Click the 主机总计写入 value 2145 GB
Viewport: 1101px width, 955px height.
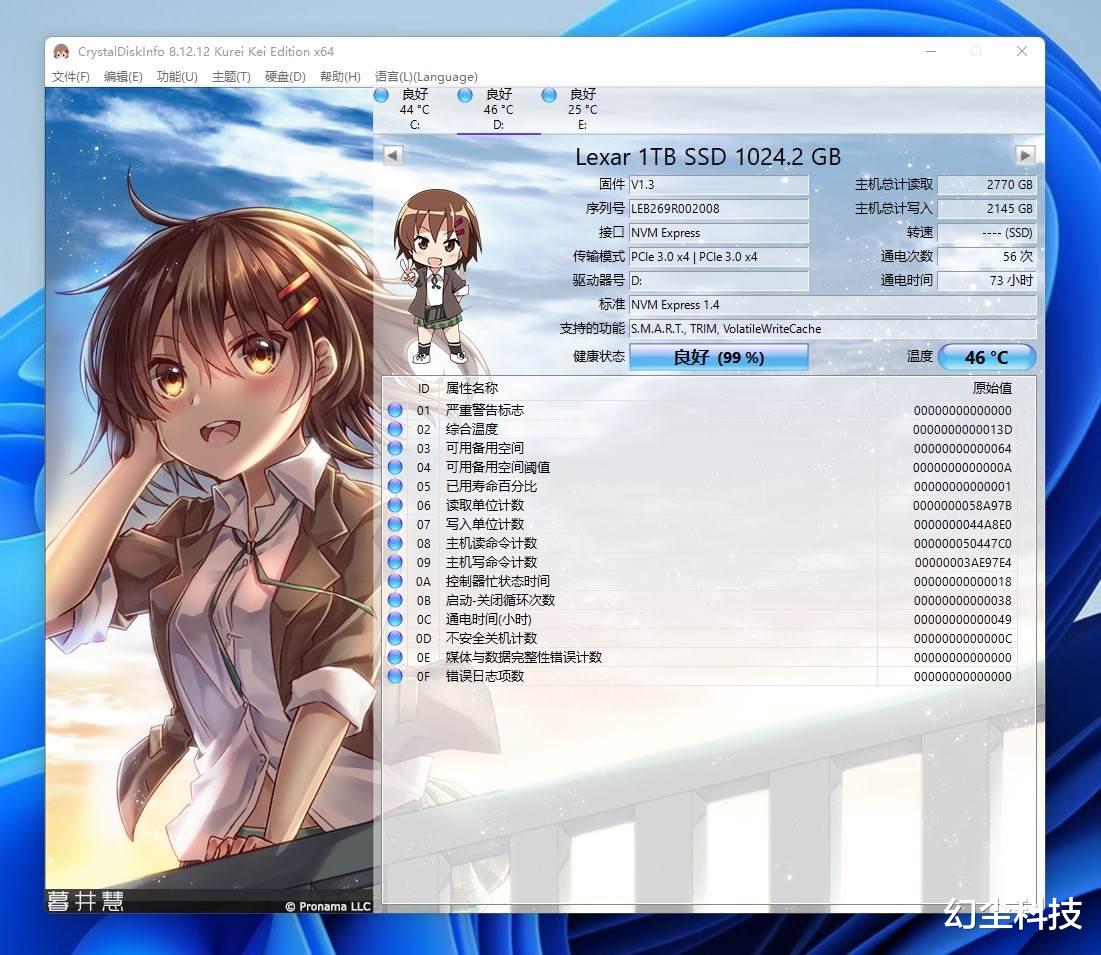tap(987, 209)
